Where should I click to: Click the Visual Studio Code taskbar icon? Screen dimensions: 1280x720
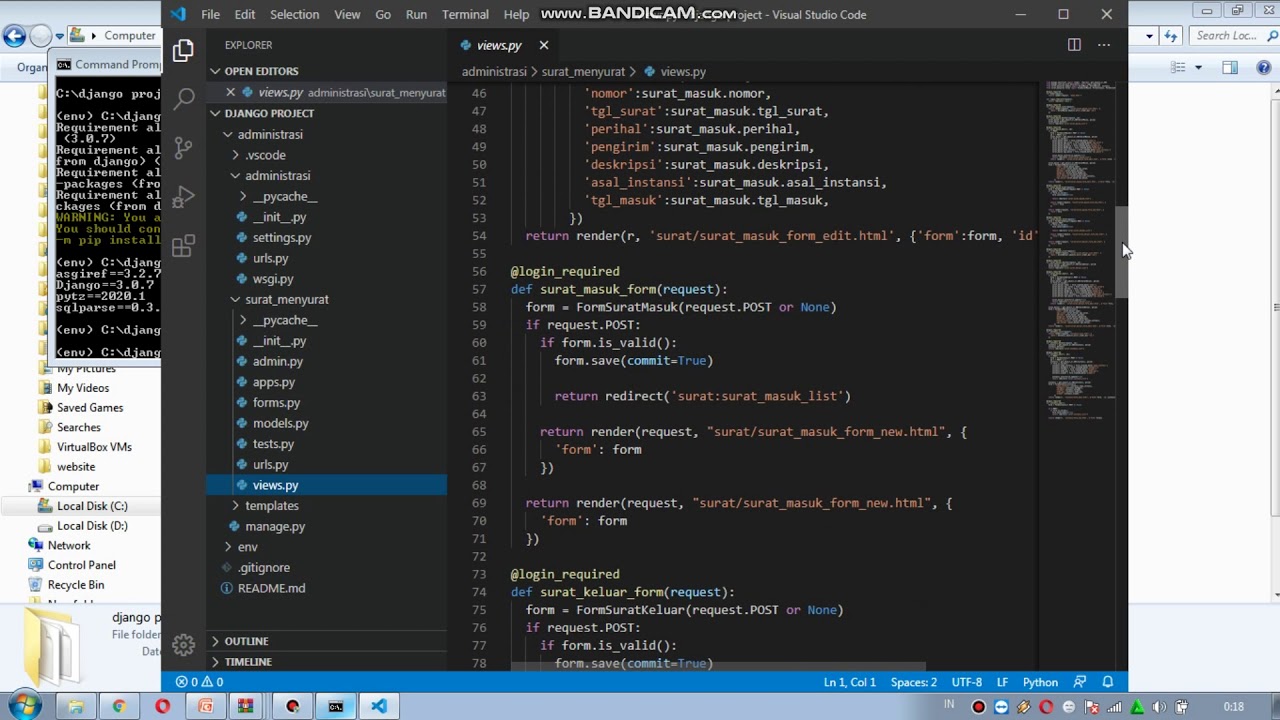(x=379, y=706)
